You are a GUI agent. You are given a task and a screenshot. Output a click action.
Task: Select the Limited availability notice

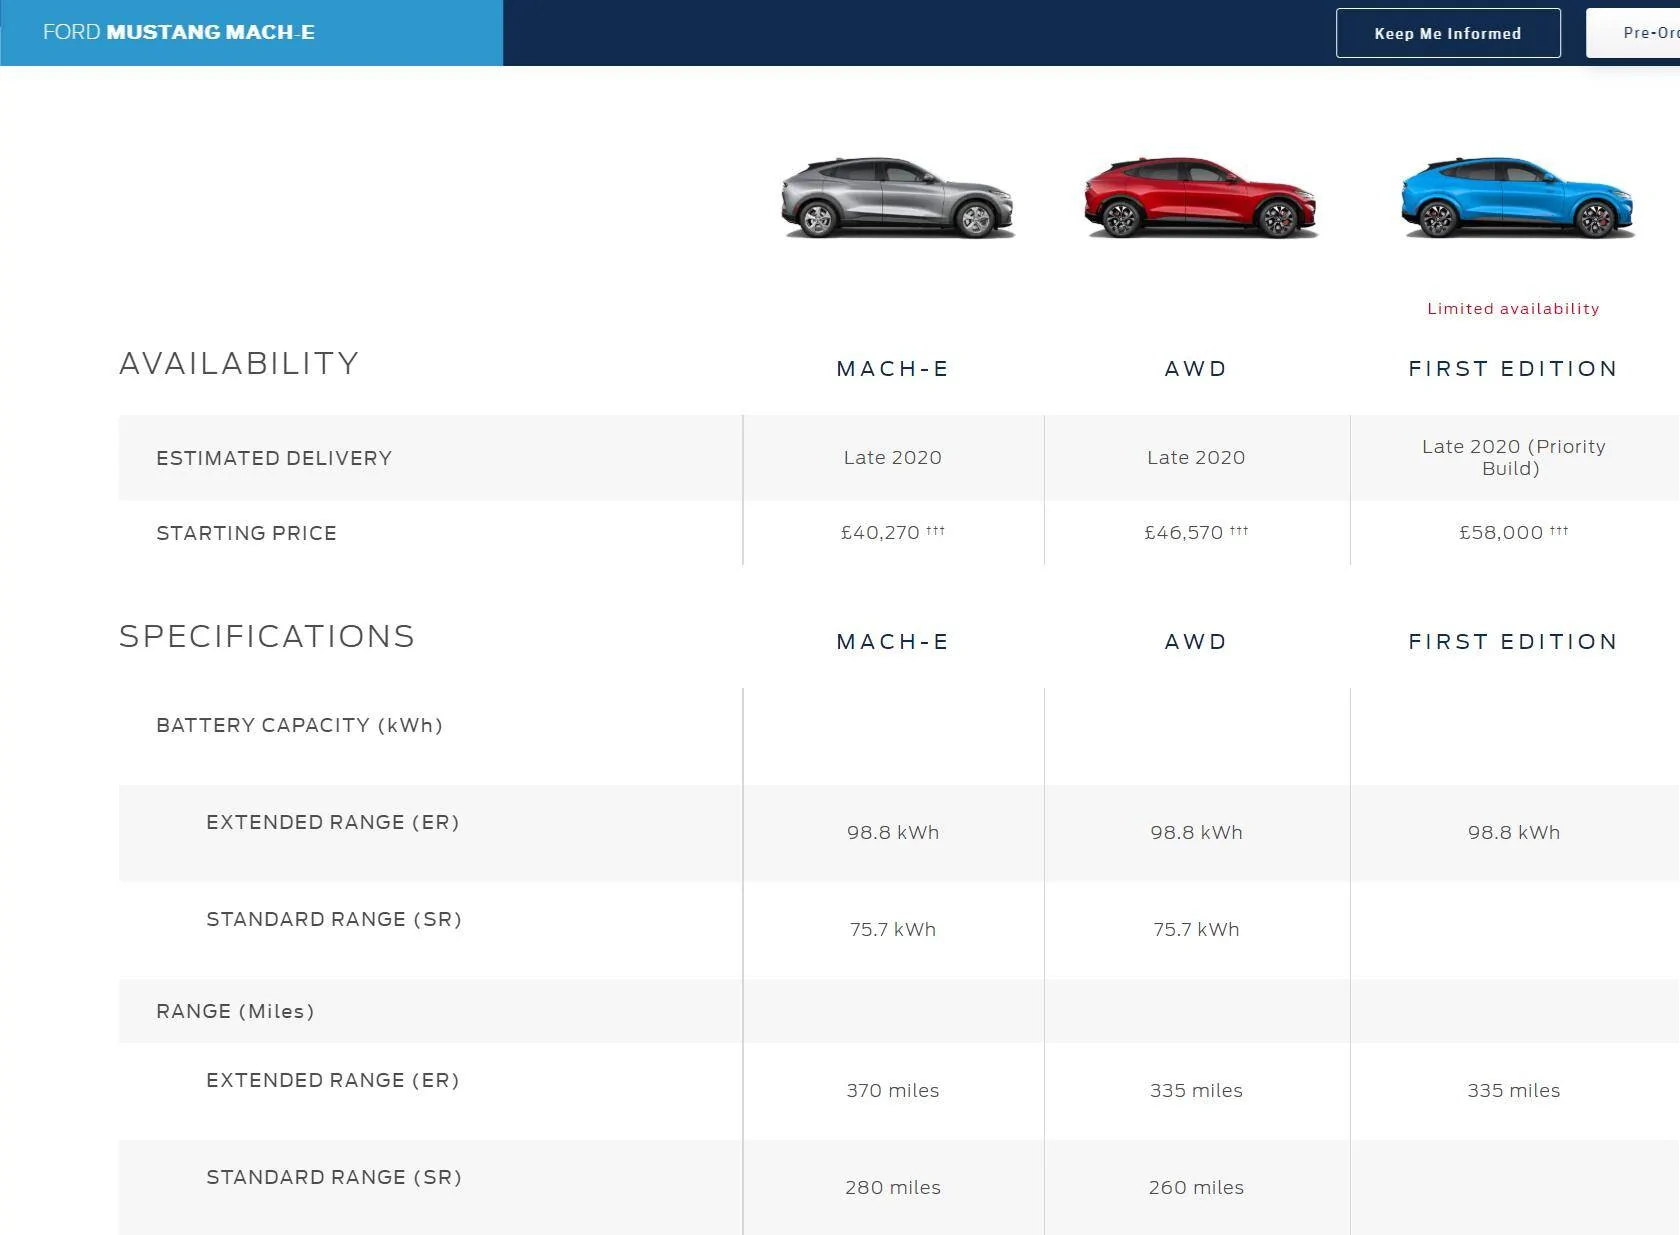click(x=1513, y=309)
